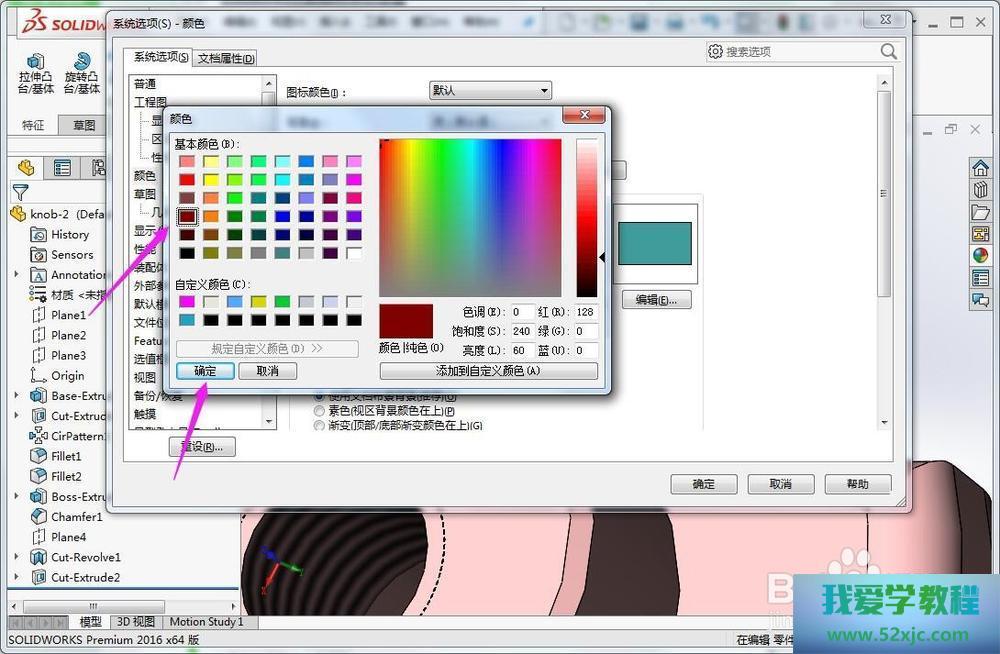The height and width of the screenshot is (654, 1000).
Task: Open the Design Library icon in task pane
Action: click(x=980, y=190)
